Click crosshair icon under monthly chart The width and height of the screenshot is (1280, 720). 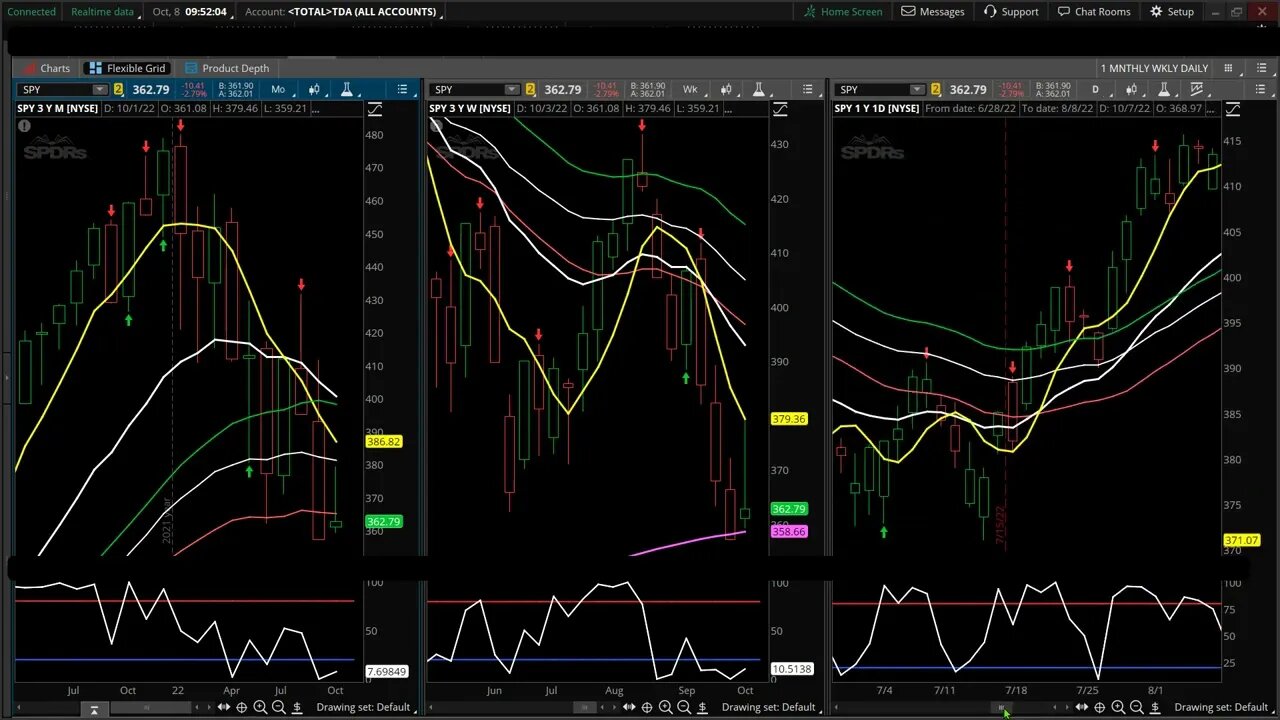coord(241,707)
